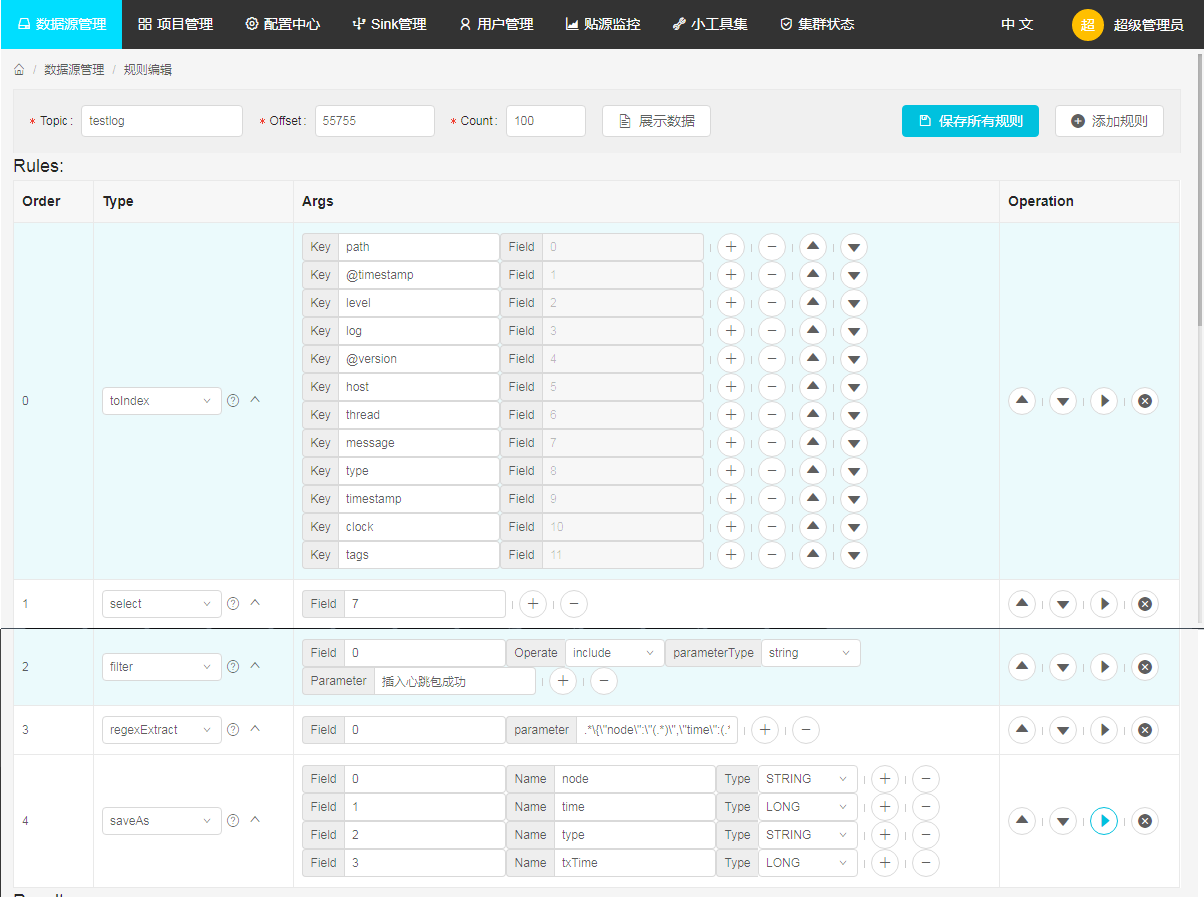Image resolution: width=1204 pixels, height=897 pixels.
Task: Run the select rule with play icon
Action: (1104, 604)
